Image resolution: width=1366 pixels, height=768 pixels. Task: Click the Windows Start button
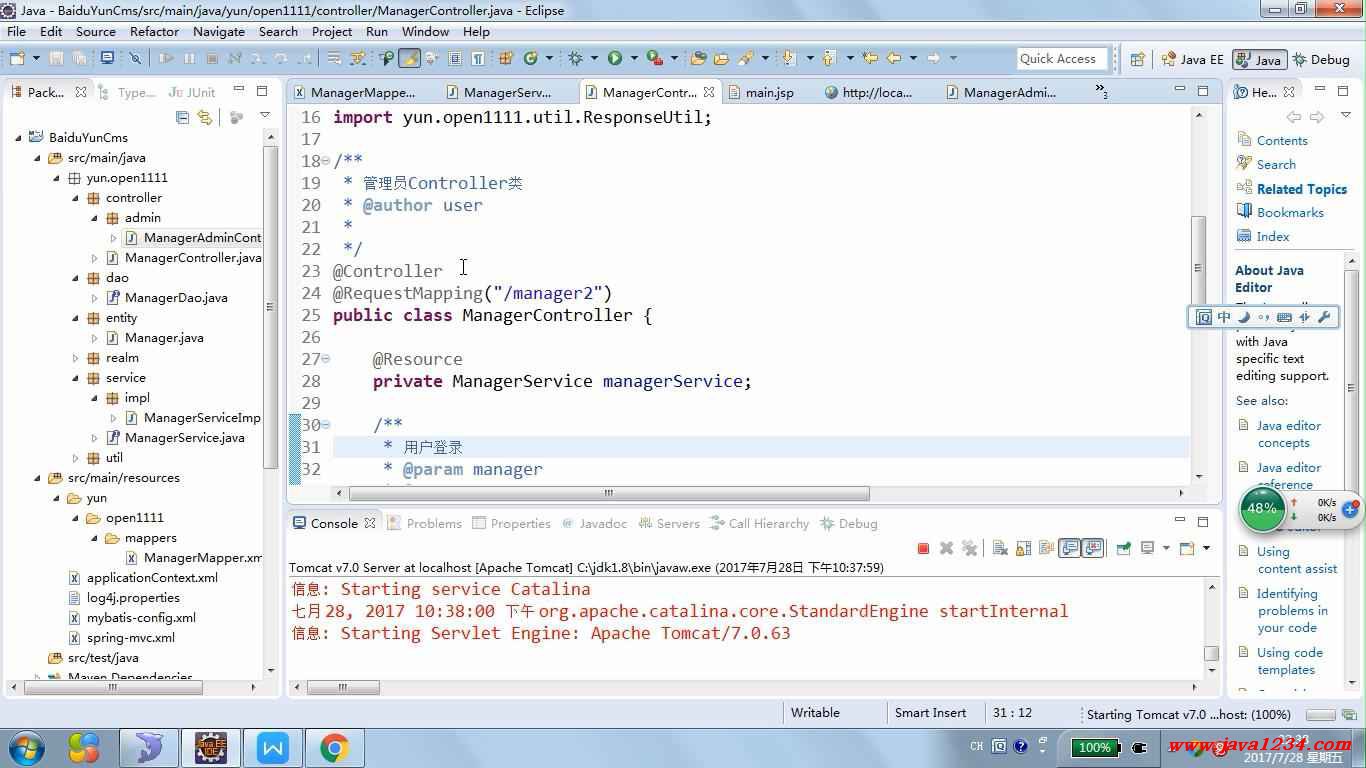(26, 747)
